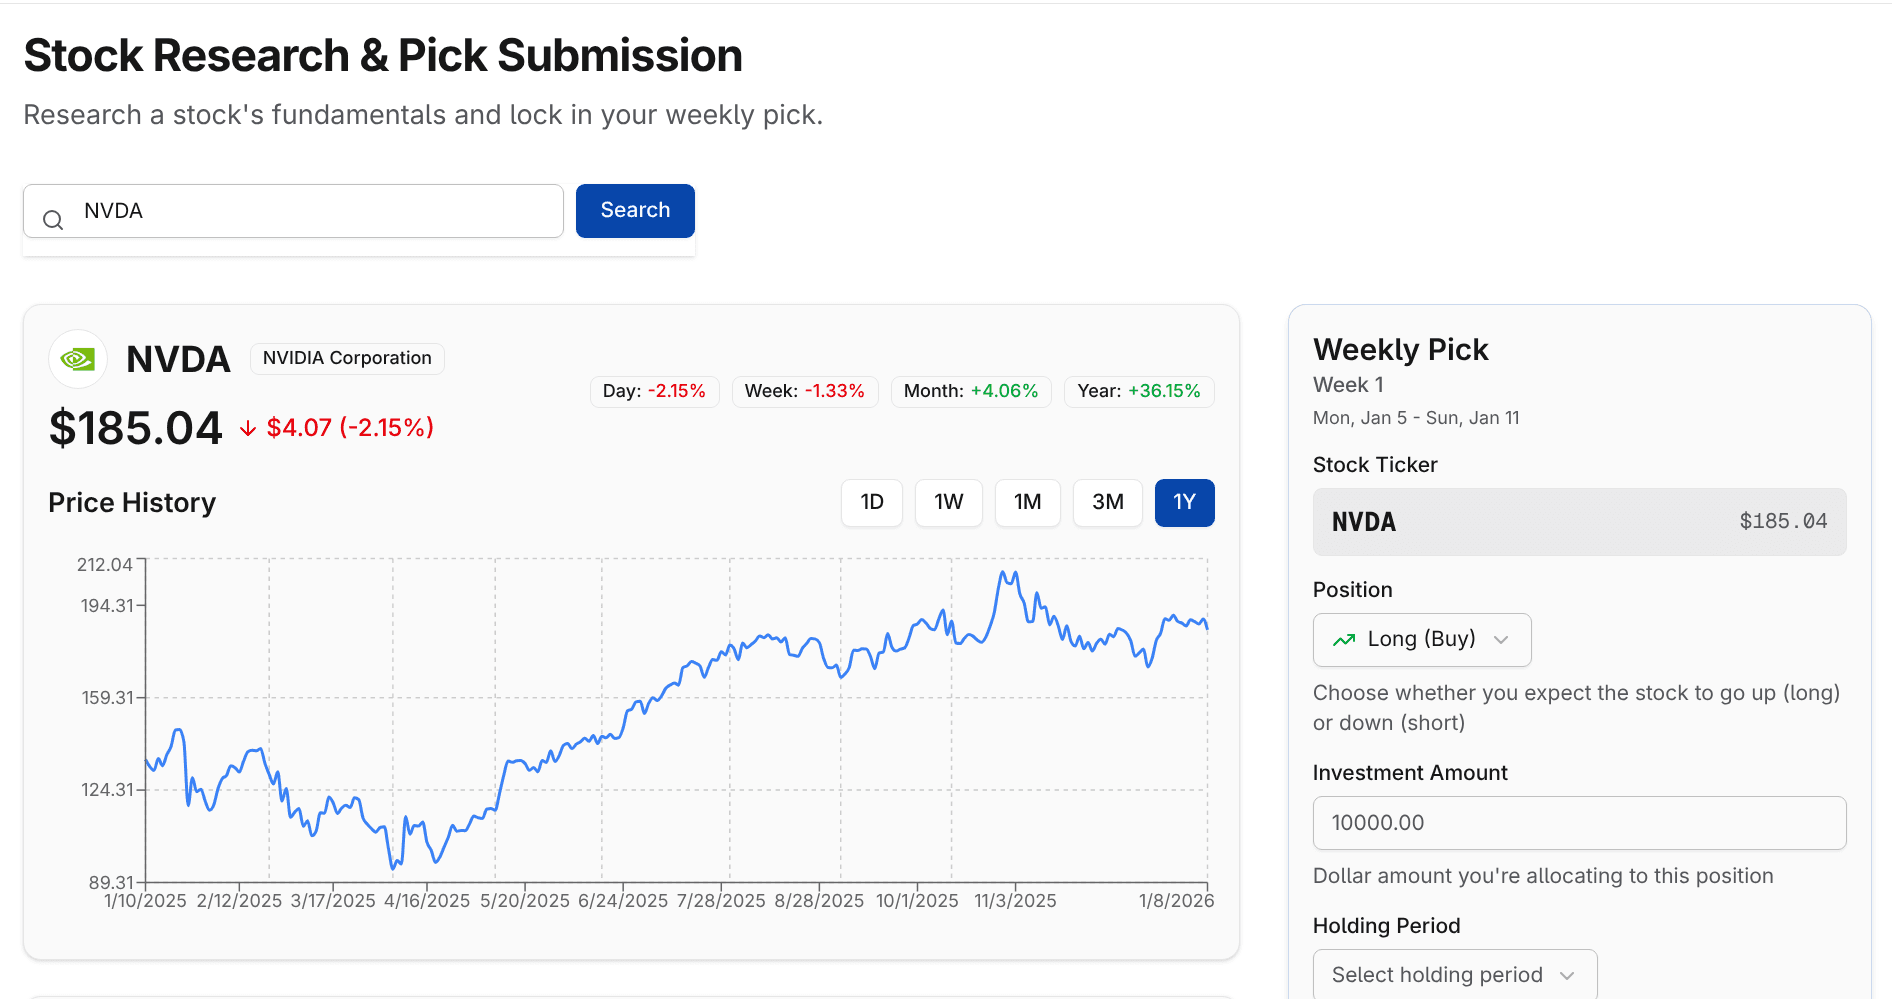Screen dimensions: 1892x999
Task: Click the Year +36.15% stat badge
Action: click(1139, 391)
